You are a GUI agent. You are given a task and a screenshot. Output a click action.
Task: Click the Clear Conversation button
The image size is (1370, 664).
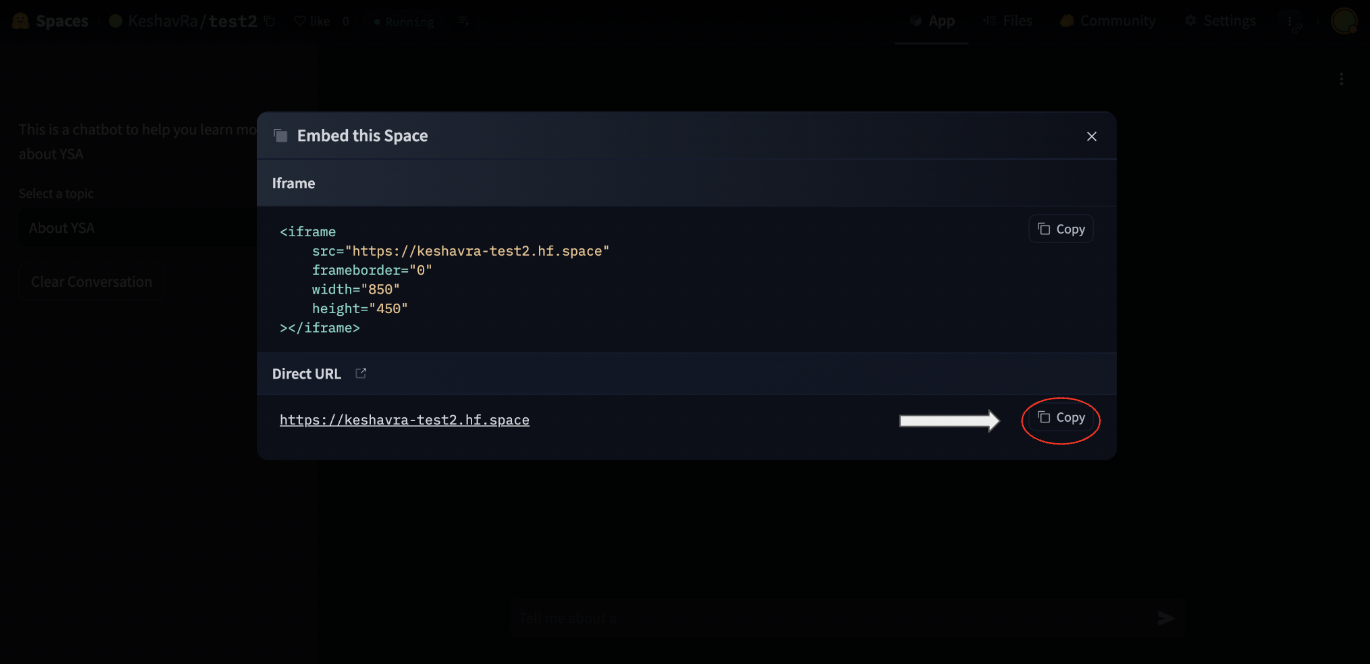click(x=90, y=281)
